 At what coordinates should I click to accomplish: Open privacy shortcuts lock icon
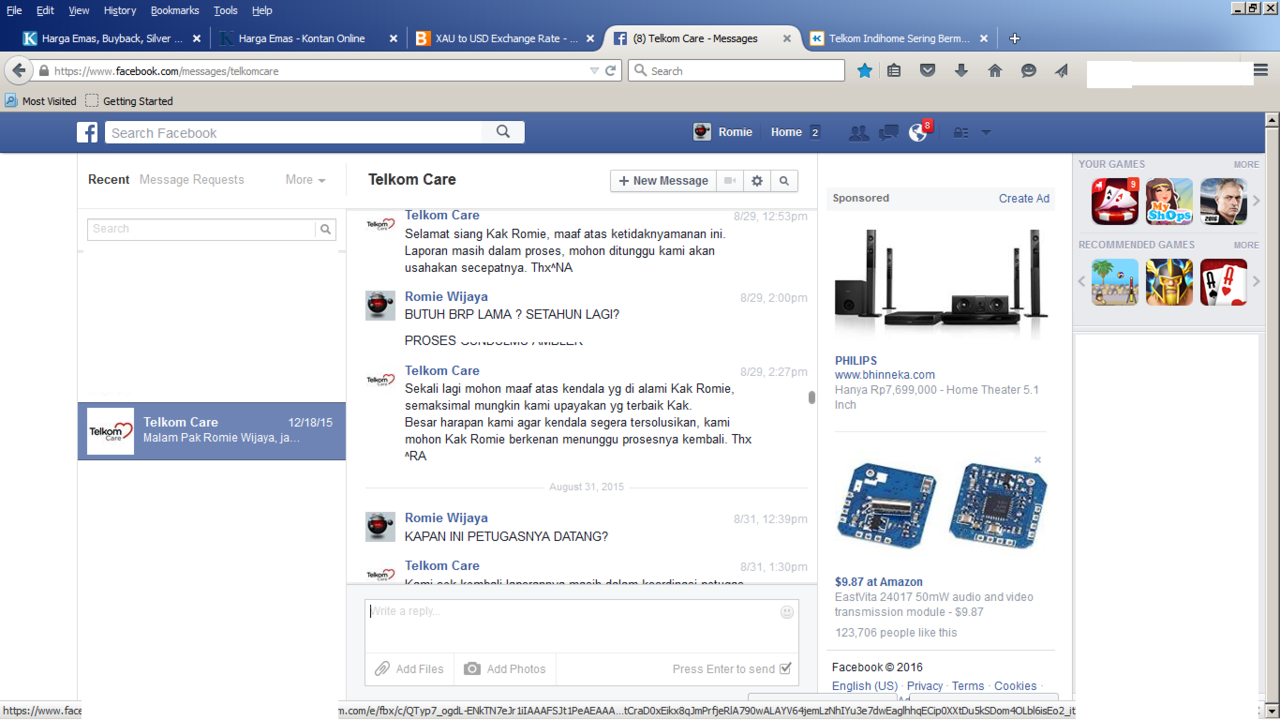tap(960, 132)
